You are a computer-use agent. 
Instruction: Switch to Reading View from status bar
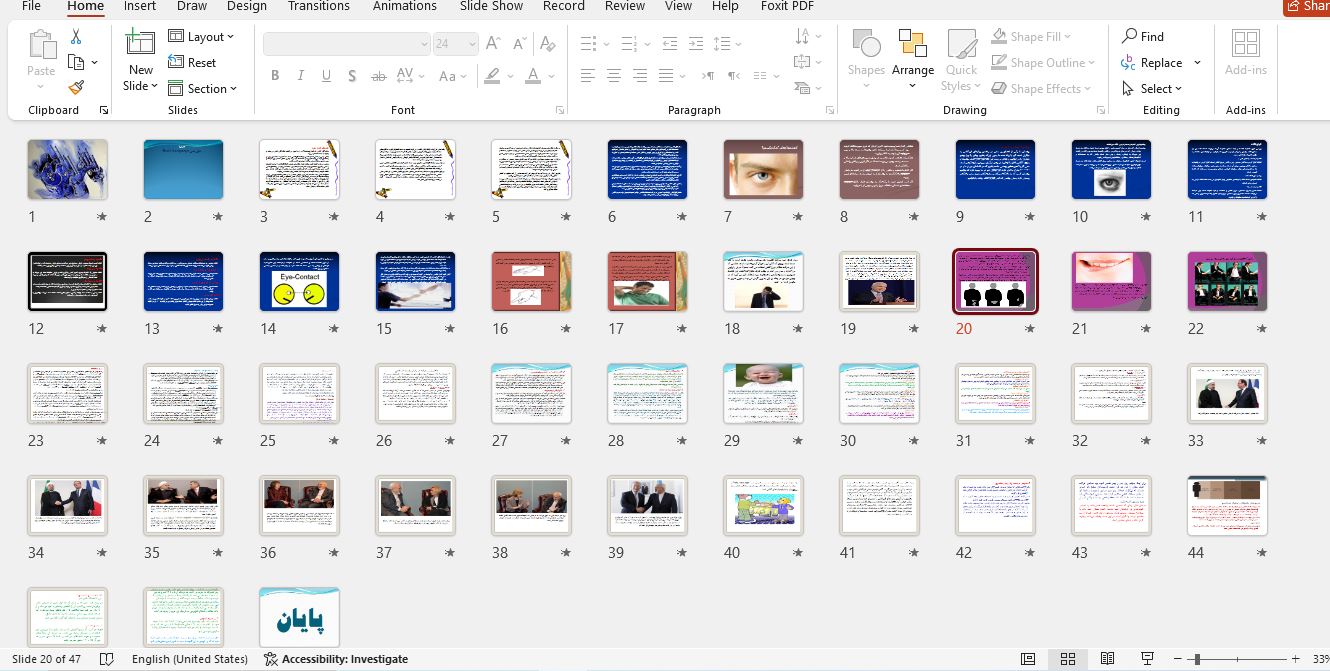point(1107,659)
